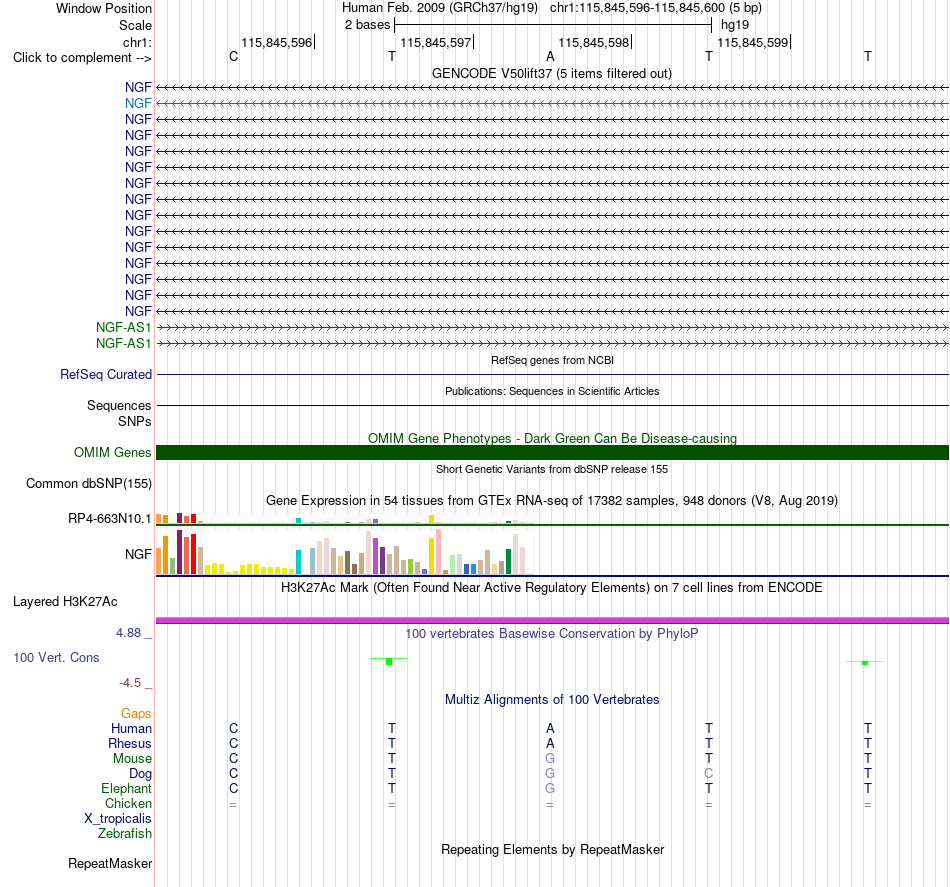
Task: Click the Dog species label
Action: (x=140, y=774)
